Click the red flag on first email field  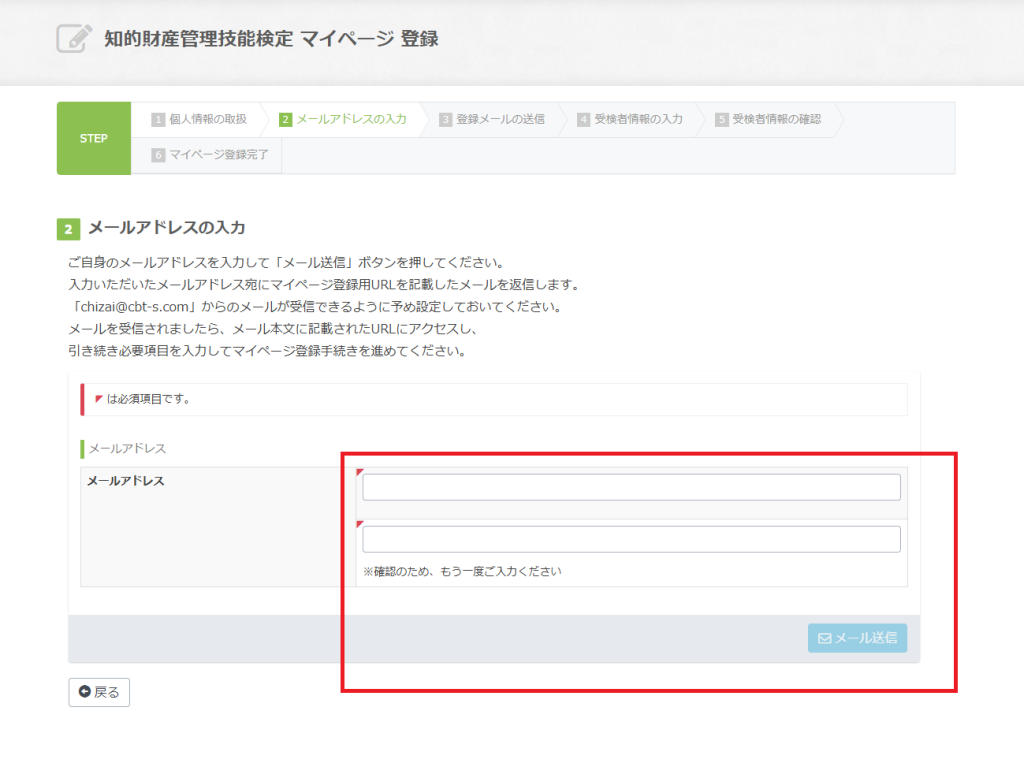[360, 471]
